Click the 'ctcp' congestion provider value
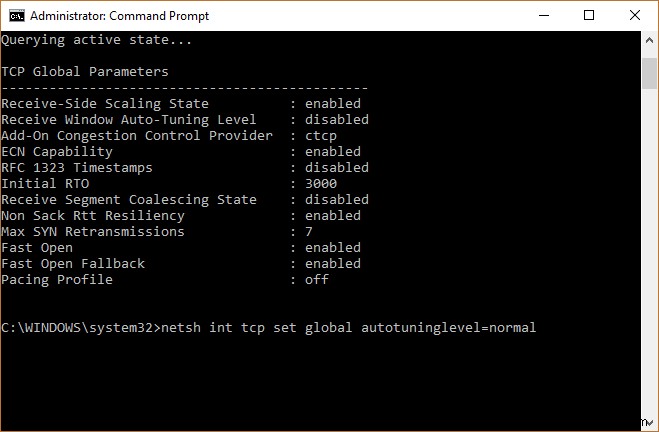Image resolution: width=659 pixels, height=432 pixels. tap(321, 136)
